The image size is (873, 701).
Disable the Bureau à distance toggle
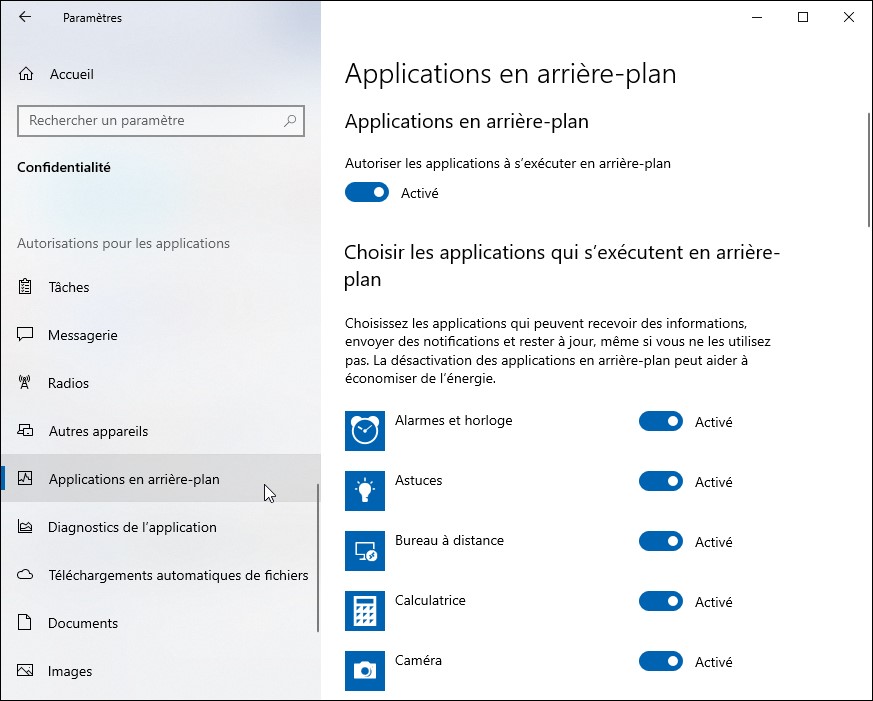tap(660, 542)
